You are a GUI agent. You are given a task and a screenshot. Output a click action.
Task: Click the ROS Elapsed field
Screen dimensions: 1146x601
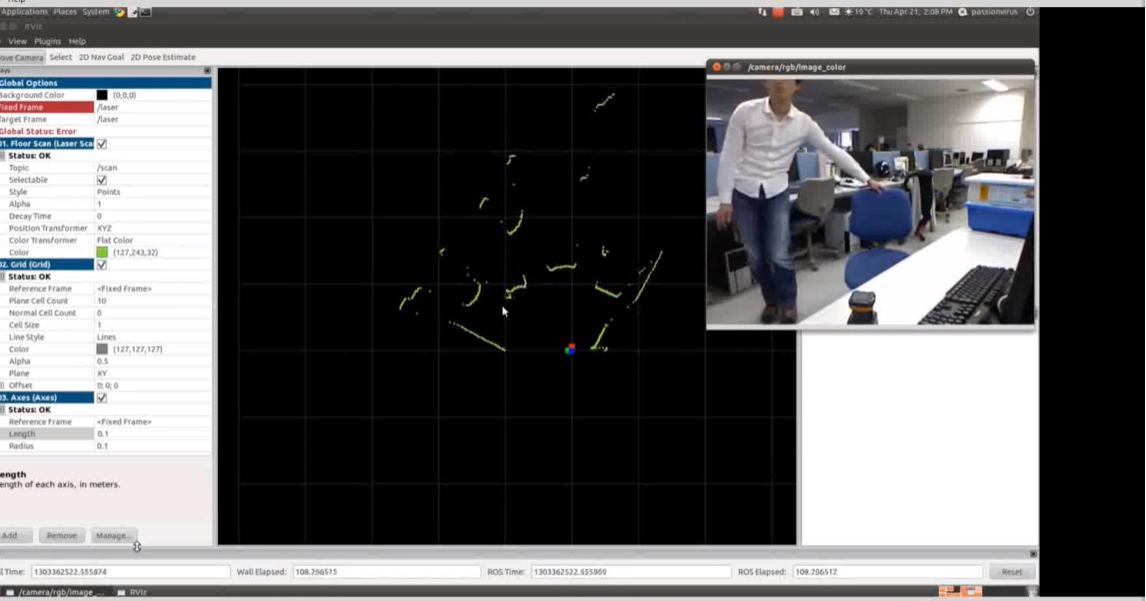(x=887, y=572)
